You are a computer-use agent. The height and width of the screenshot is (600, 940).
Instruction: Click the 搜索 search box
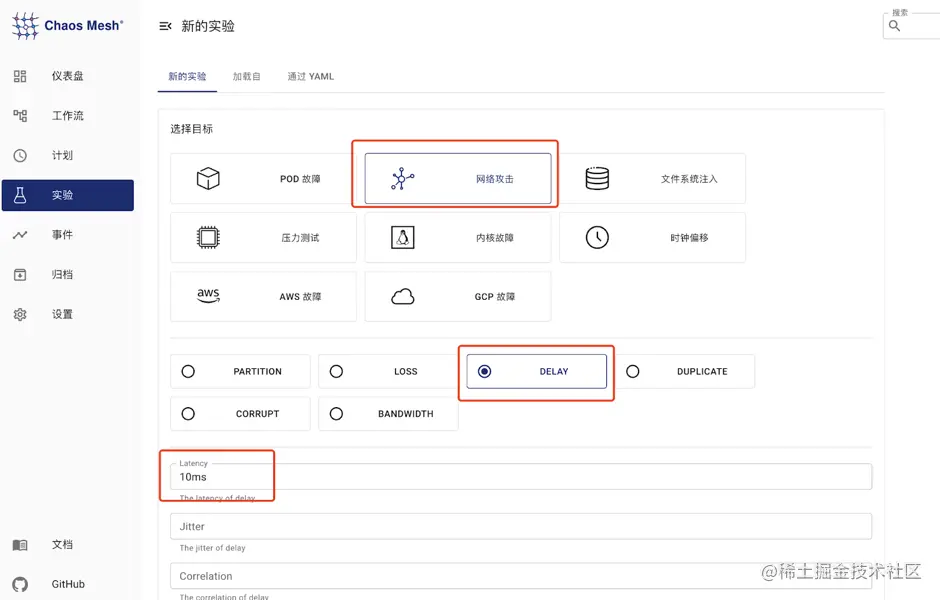click(x=911, y=26)
